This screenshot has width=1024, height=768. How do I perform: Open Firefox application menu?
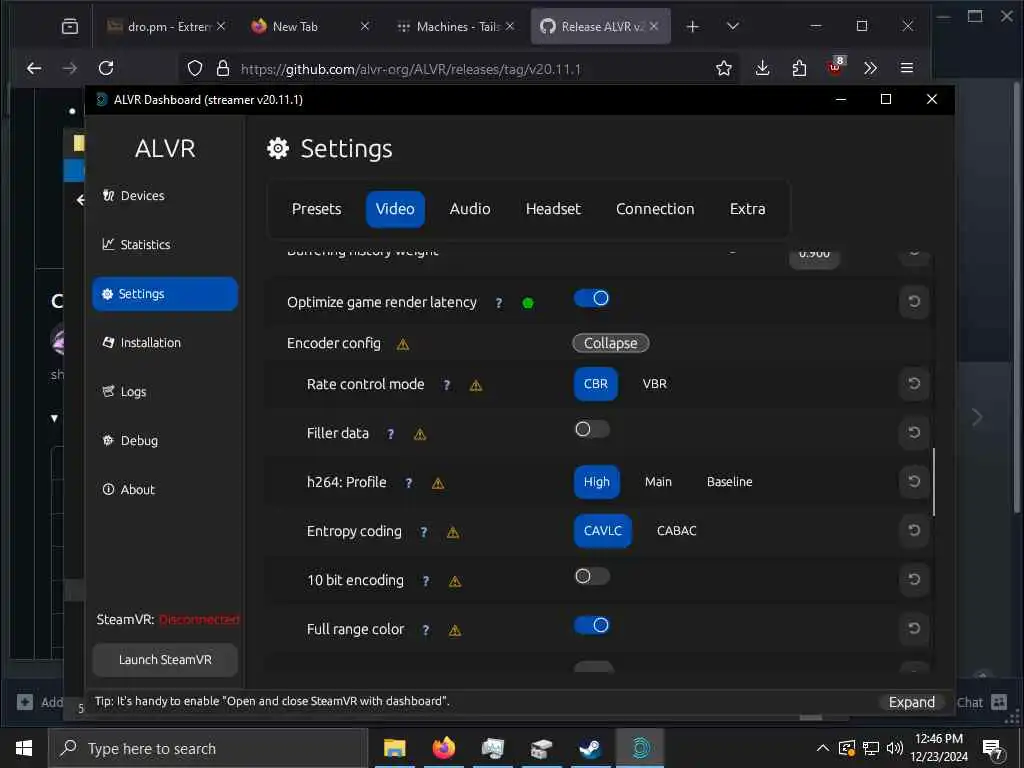click(x=906, y=68)
